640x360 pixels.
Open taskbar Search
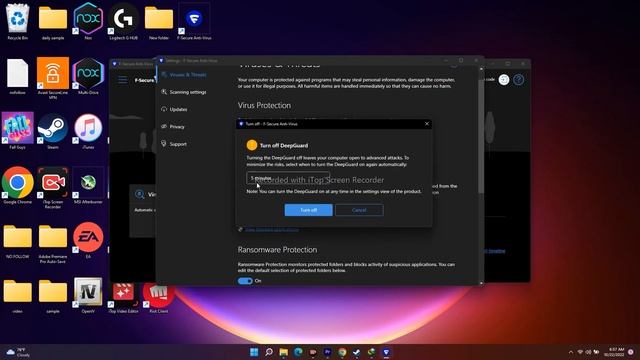[x=269, y=352]
